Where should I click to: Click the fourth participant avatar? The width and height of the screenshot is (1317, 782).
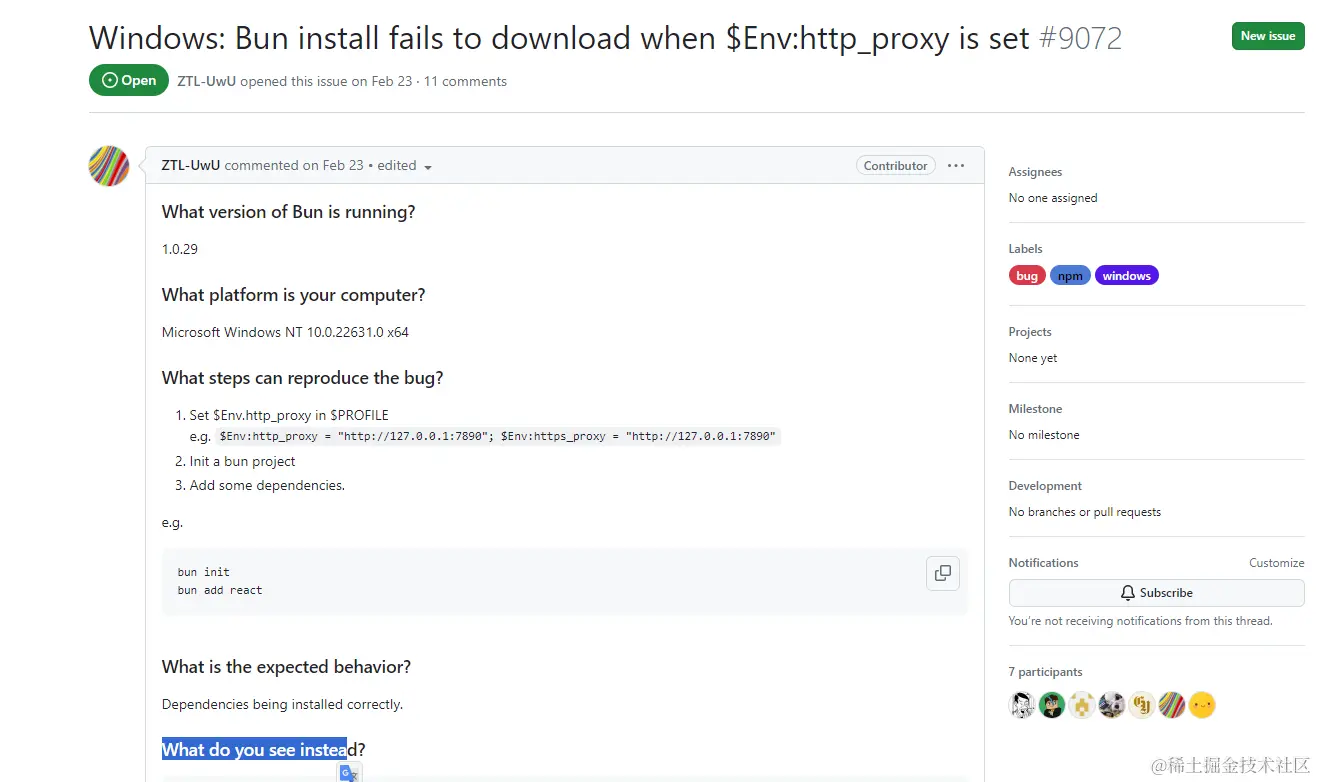pos(1111,705)
